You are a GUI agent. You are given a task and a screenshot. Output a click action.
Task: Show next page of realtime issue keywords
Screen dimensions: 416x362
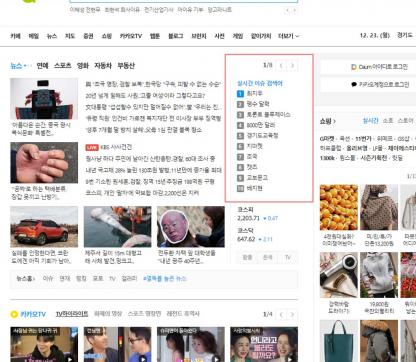[x=292, y=66]
